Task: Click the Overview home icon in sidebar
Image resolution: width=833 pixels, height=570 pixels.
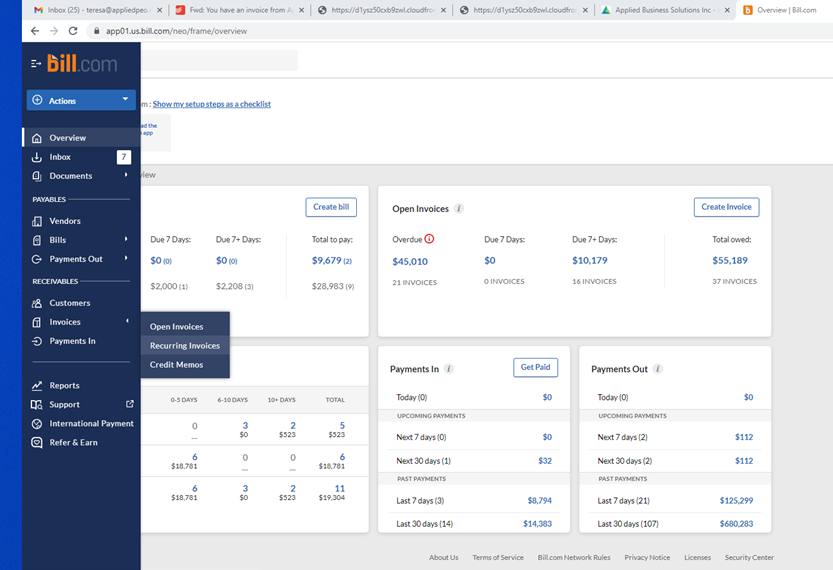Action: click(x=37, y=138)
